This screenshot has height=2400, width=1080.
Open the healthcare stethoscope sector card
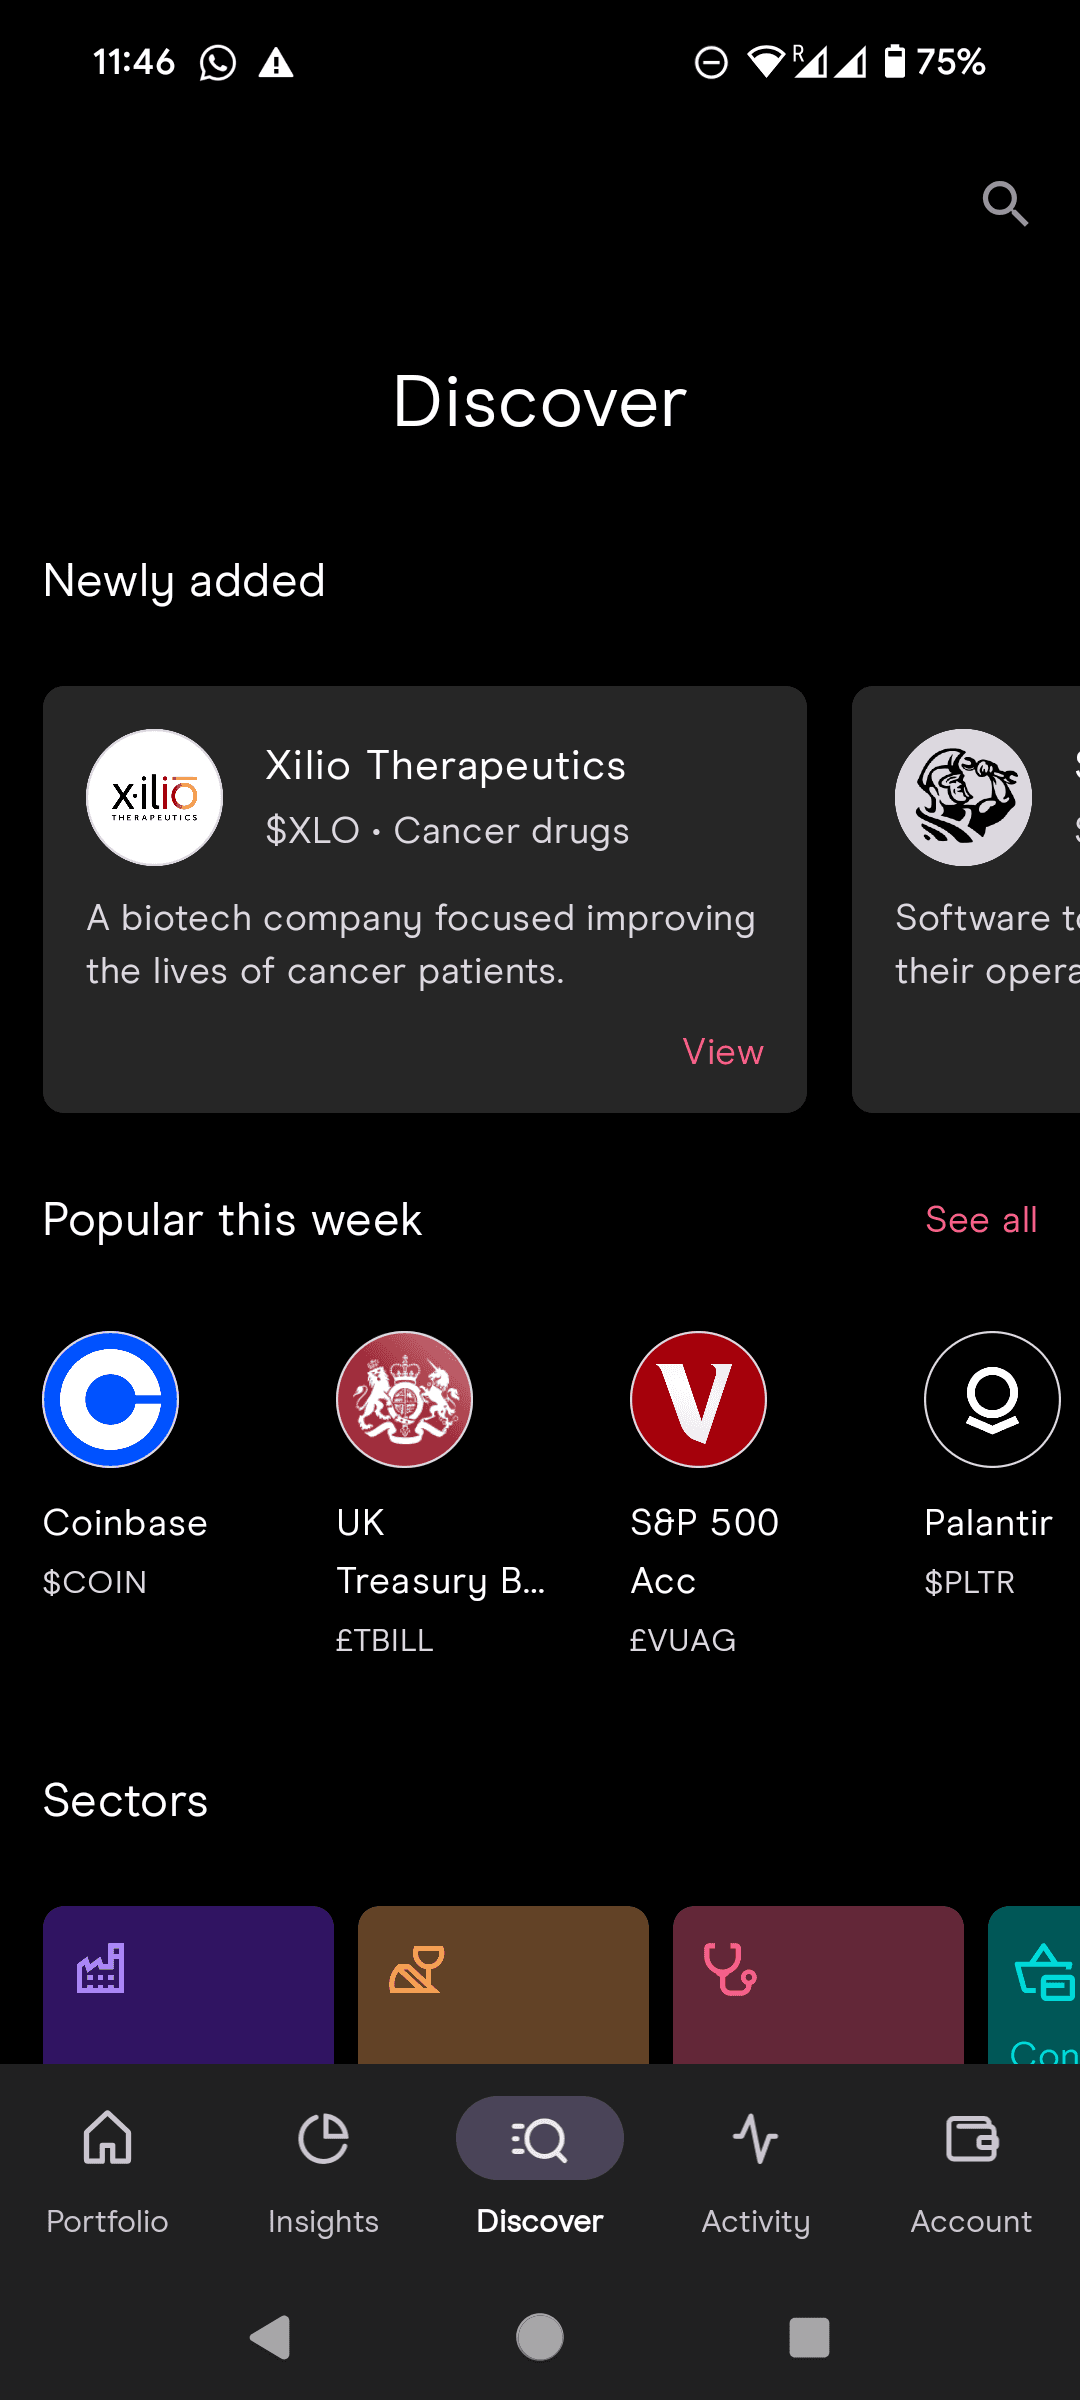pyautogui.click(x=818, y=1984)
